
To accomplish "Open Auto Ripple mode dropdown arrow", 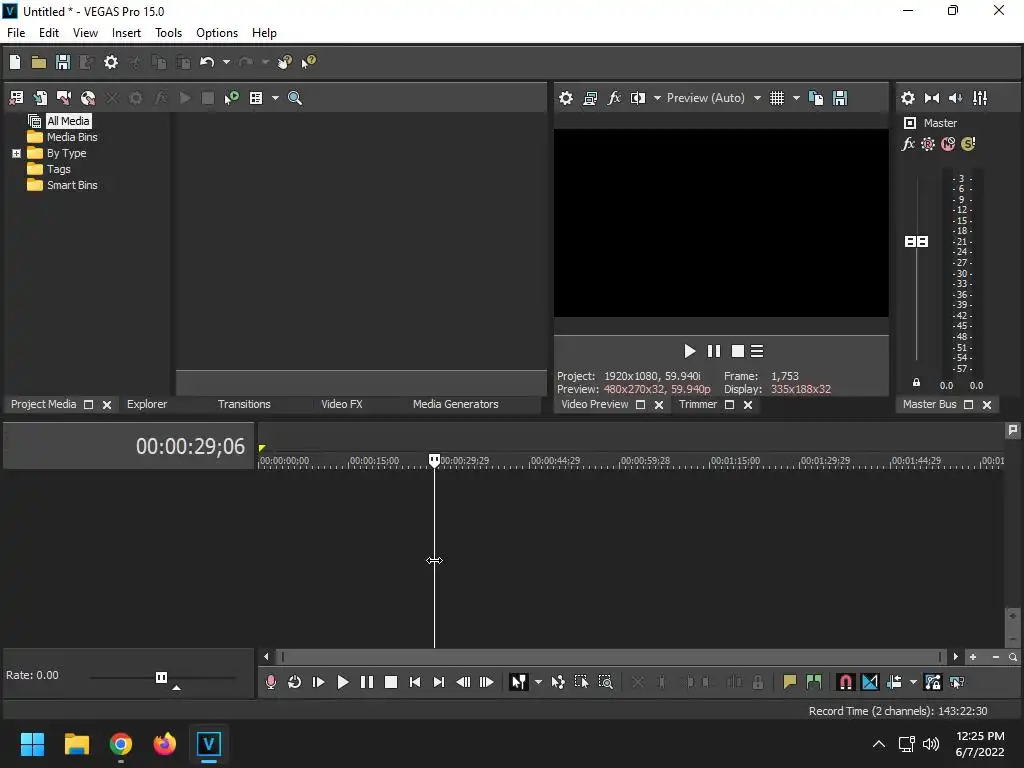I will point(913,682).
